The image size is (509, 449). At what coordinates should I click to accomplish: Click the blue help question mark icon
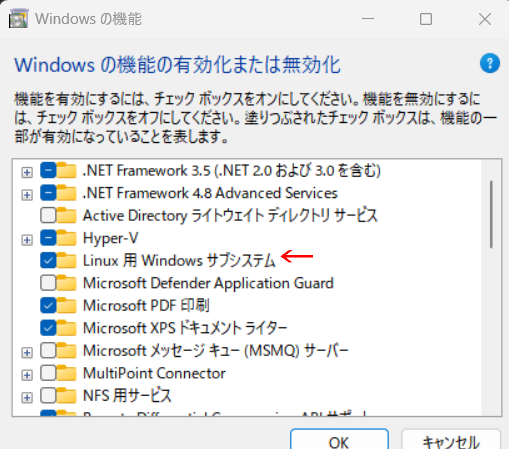point(490,63)
